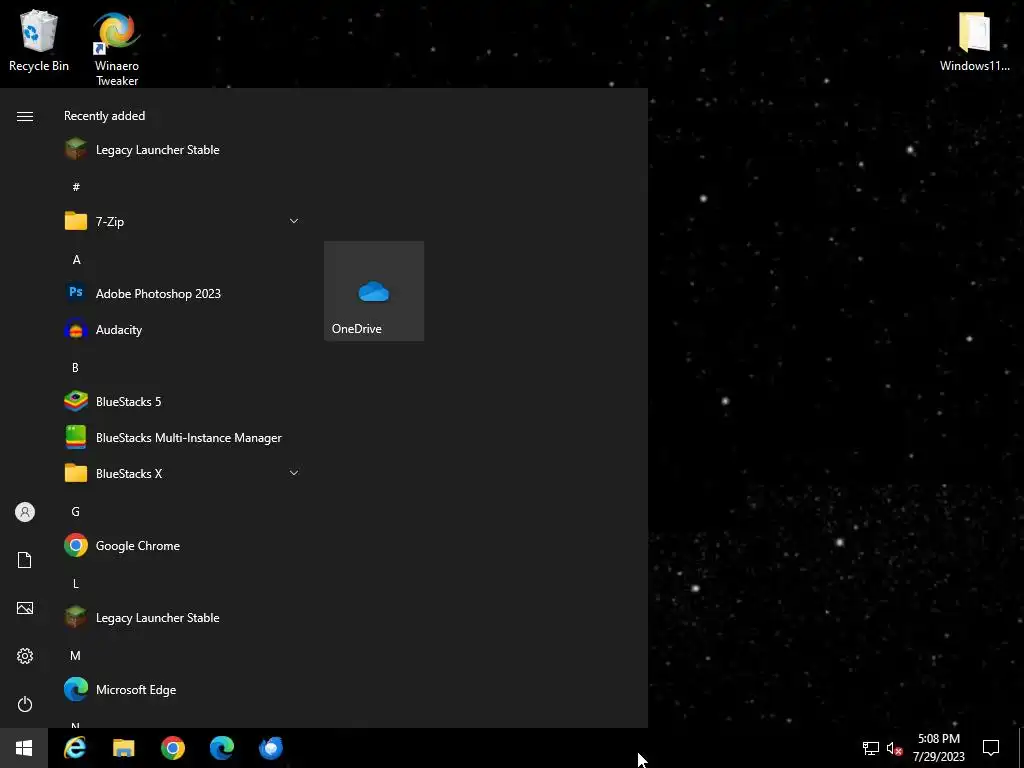The height and width of the screenshot is (768, 1024).
Task: Launch Legacy Launcher Stable under letter L
Action: point(183,617)
